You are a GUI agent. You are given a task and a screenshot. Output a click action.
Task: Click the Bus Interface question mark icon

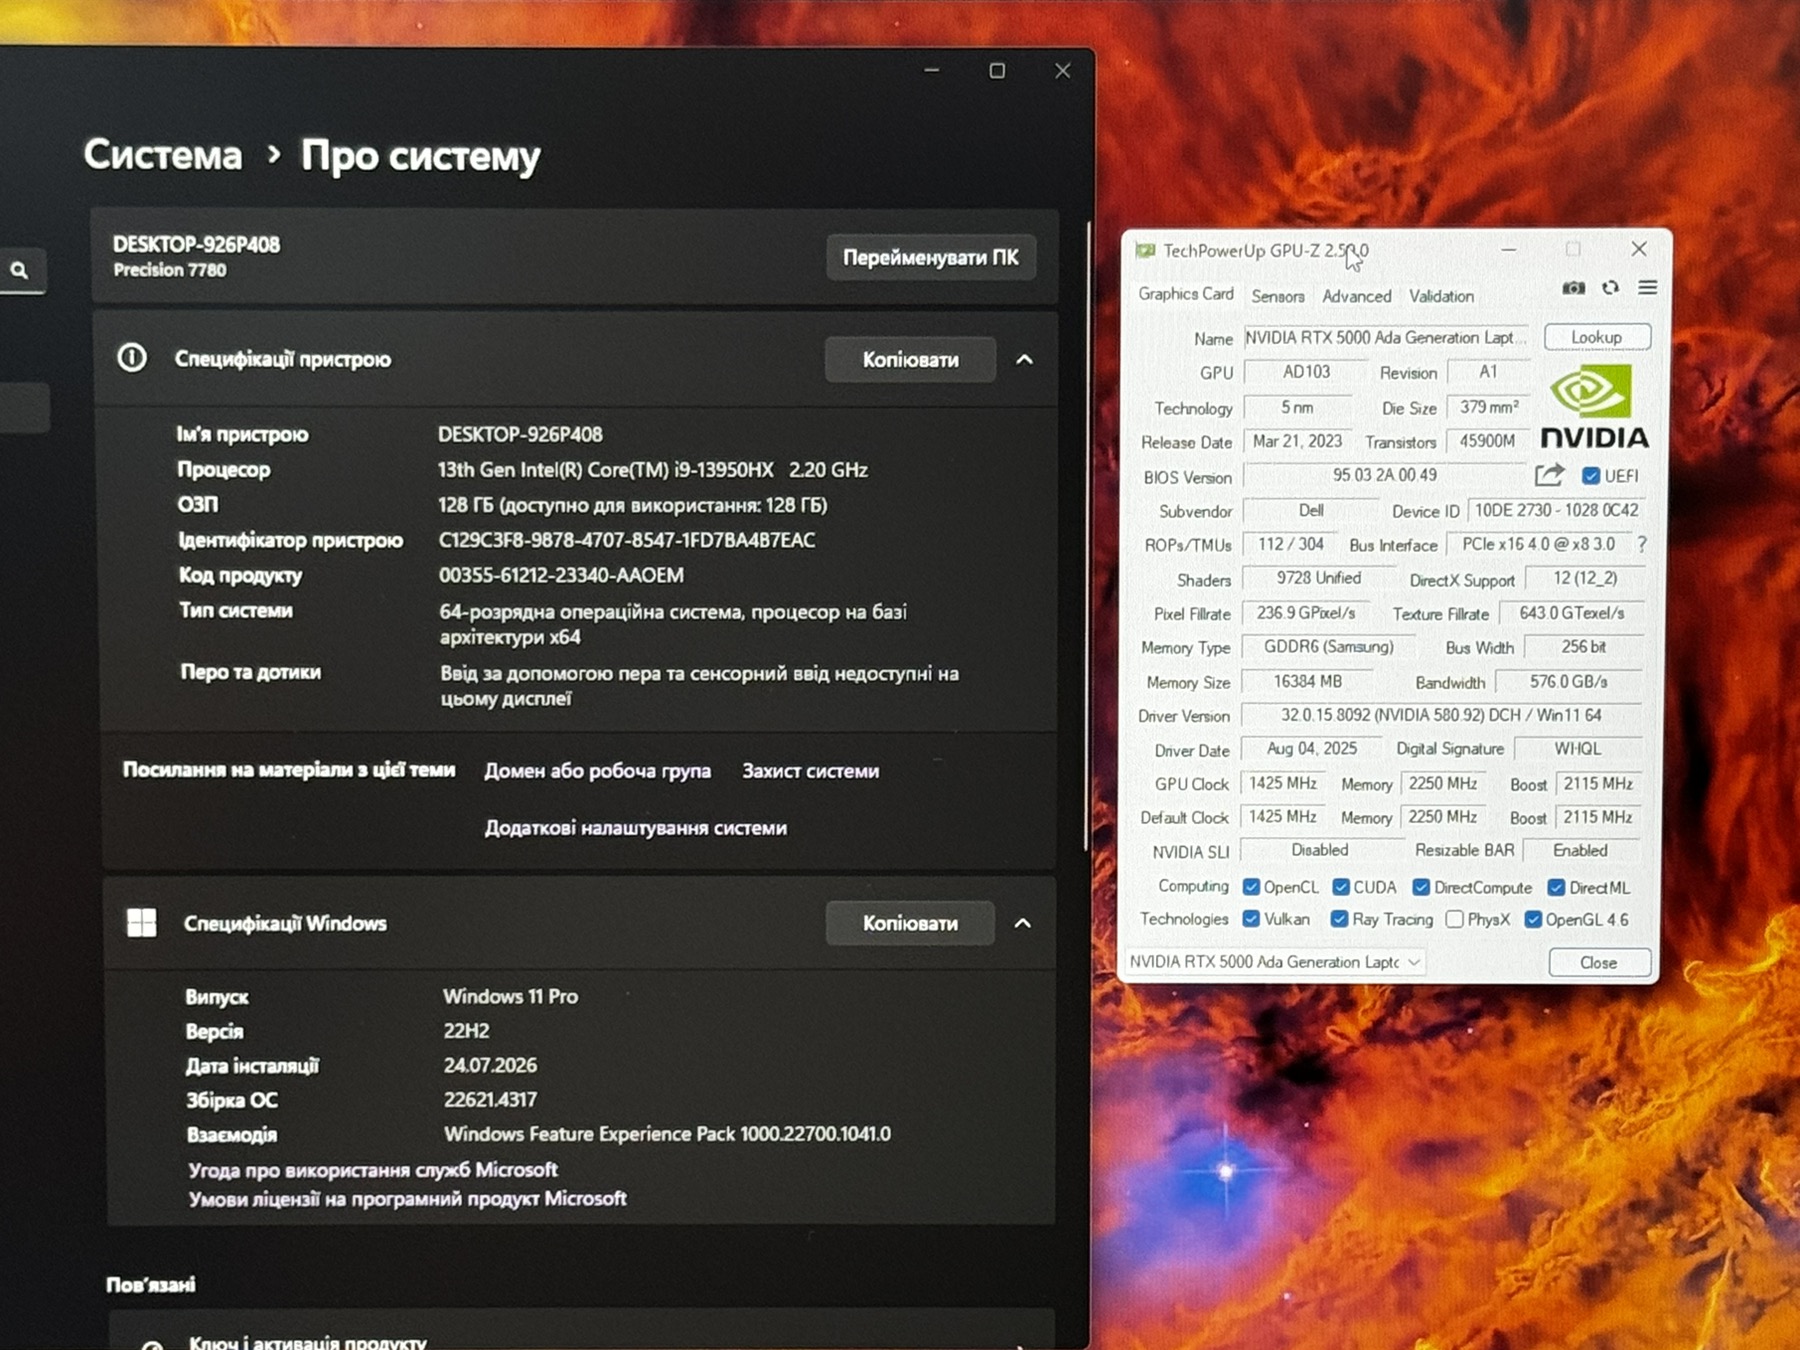coord(1641,544)
